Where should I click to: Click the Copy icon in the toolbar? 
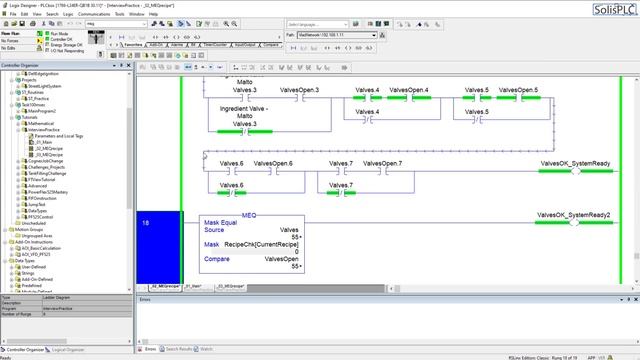click(x=52, y=24)
